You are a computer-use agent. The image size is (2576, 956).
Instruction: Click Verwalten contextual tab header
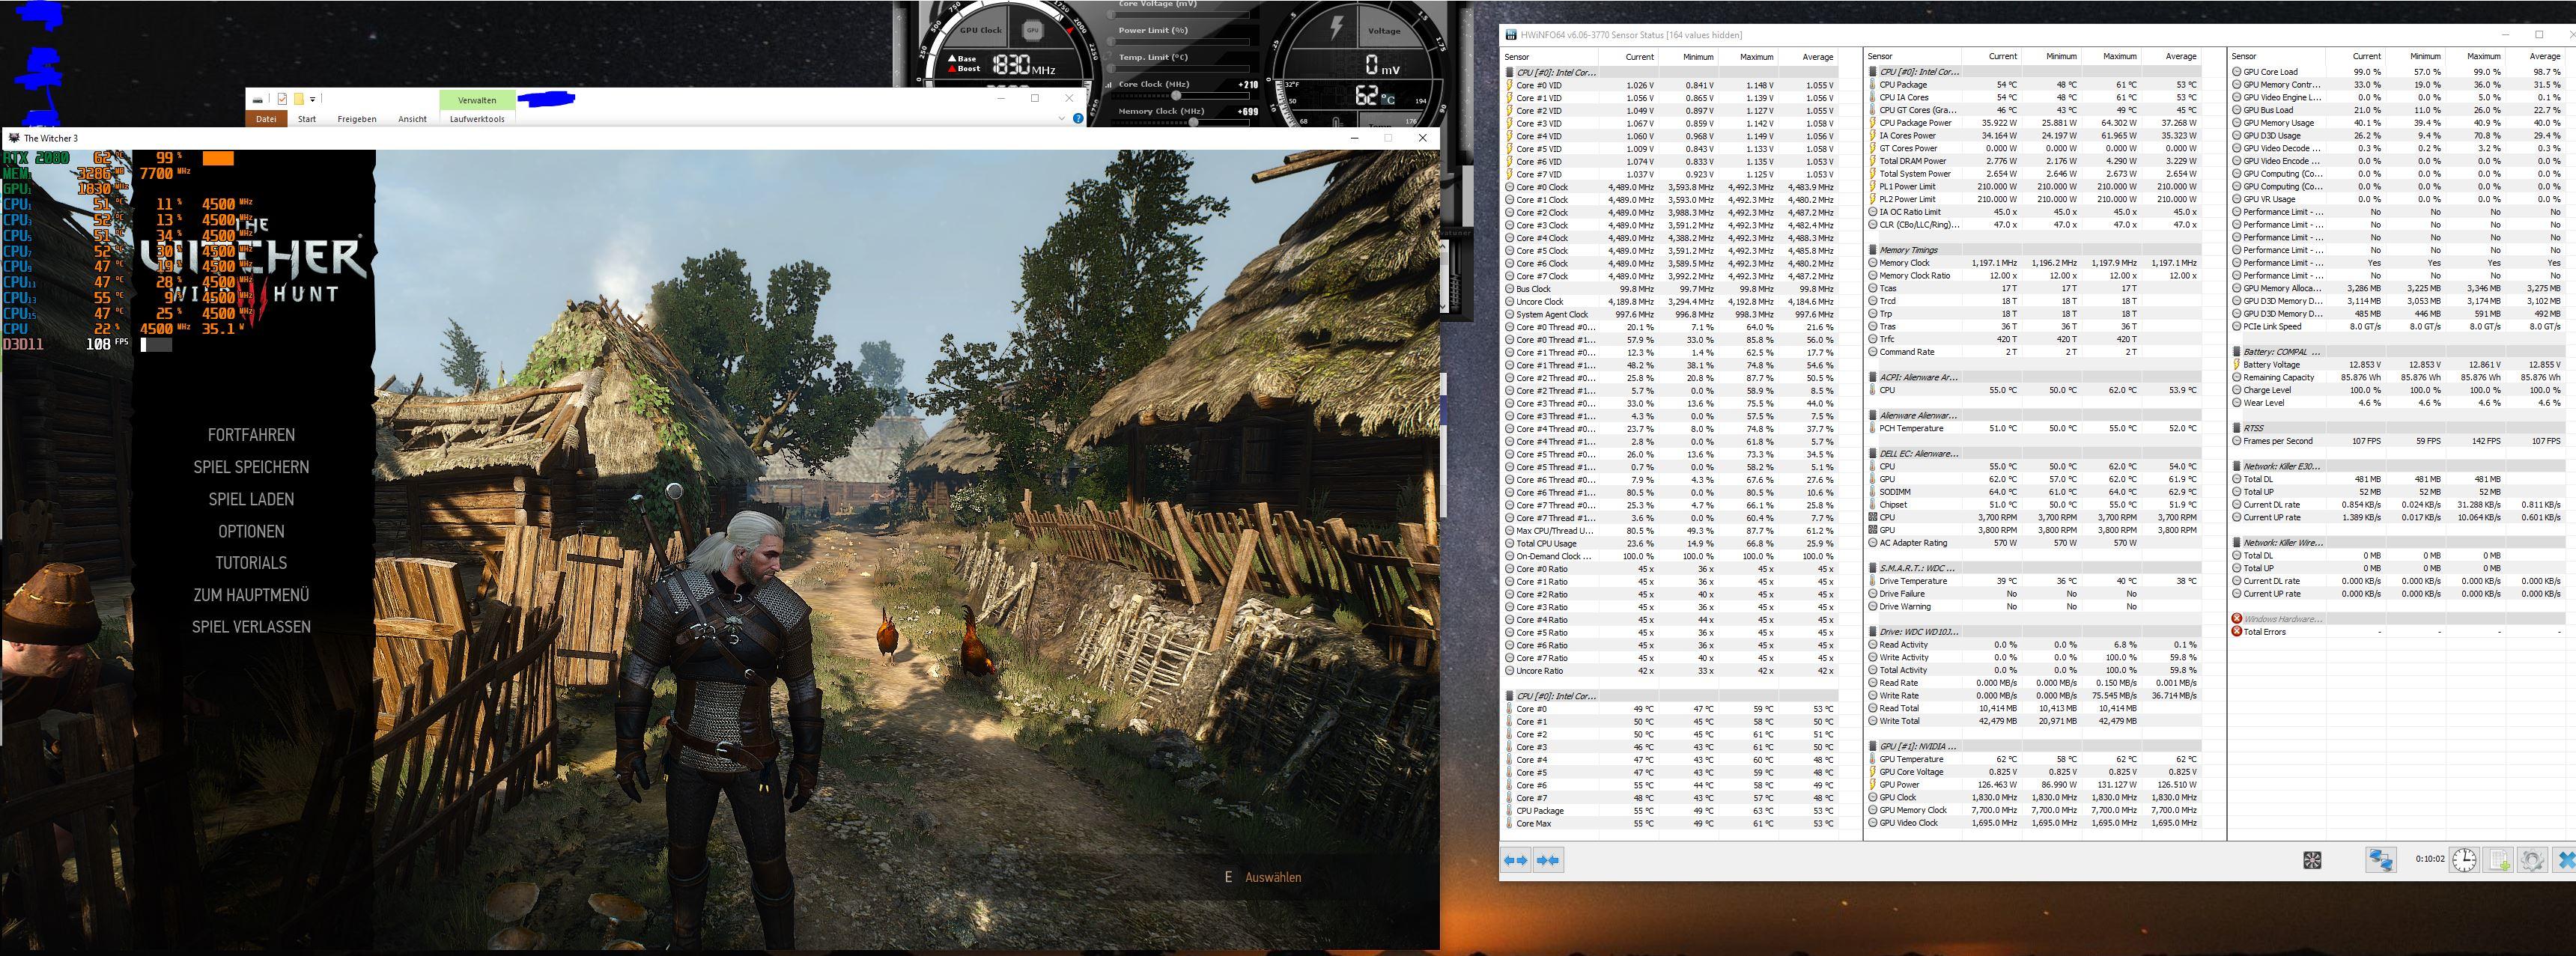pos(477,100)
